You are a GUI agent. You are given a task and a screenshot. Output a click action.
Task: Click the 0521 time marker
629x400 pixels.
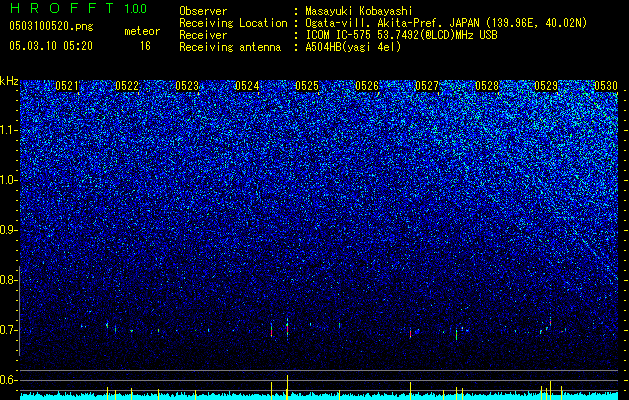pos(67,86)
